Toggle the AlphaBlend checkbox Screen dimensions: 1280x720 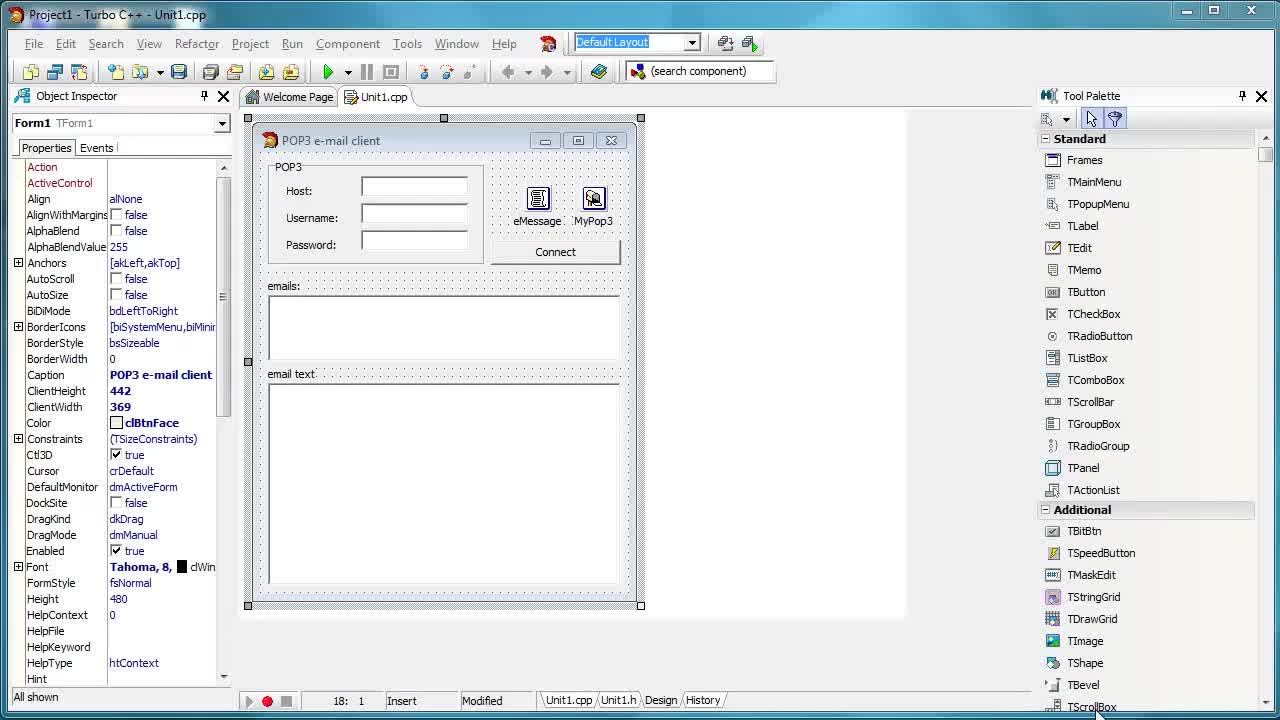116,231
